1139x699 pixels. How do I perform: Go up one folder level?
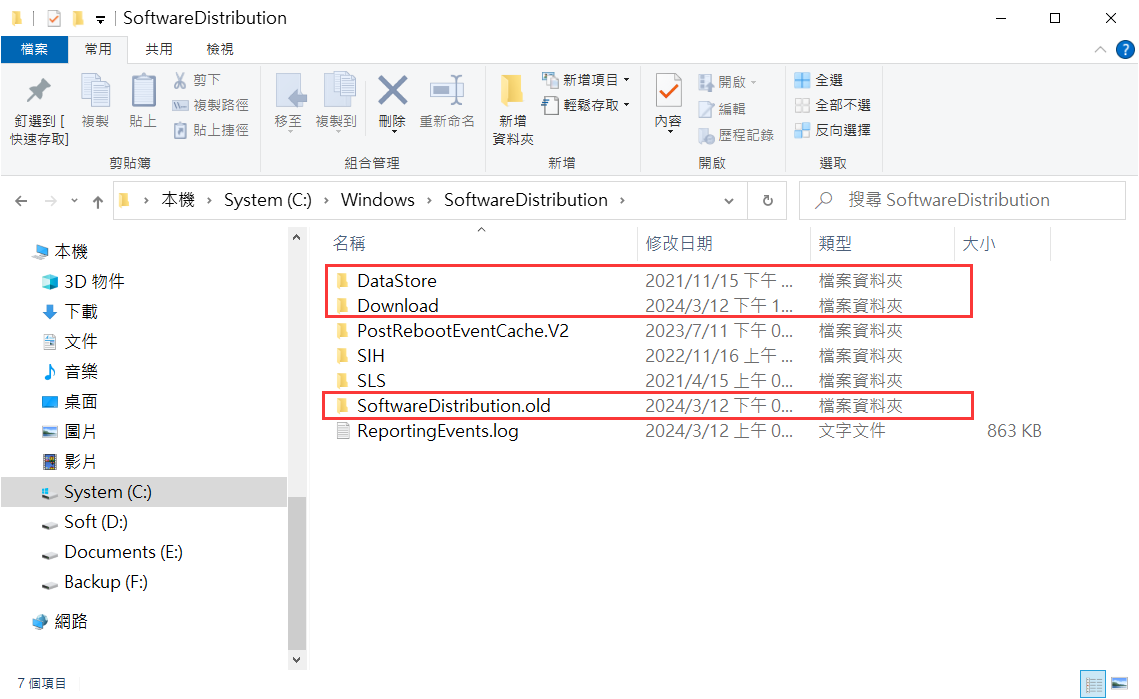(97, 201)
